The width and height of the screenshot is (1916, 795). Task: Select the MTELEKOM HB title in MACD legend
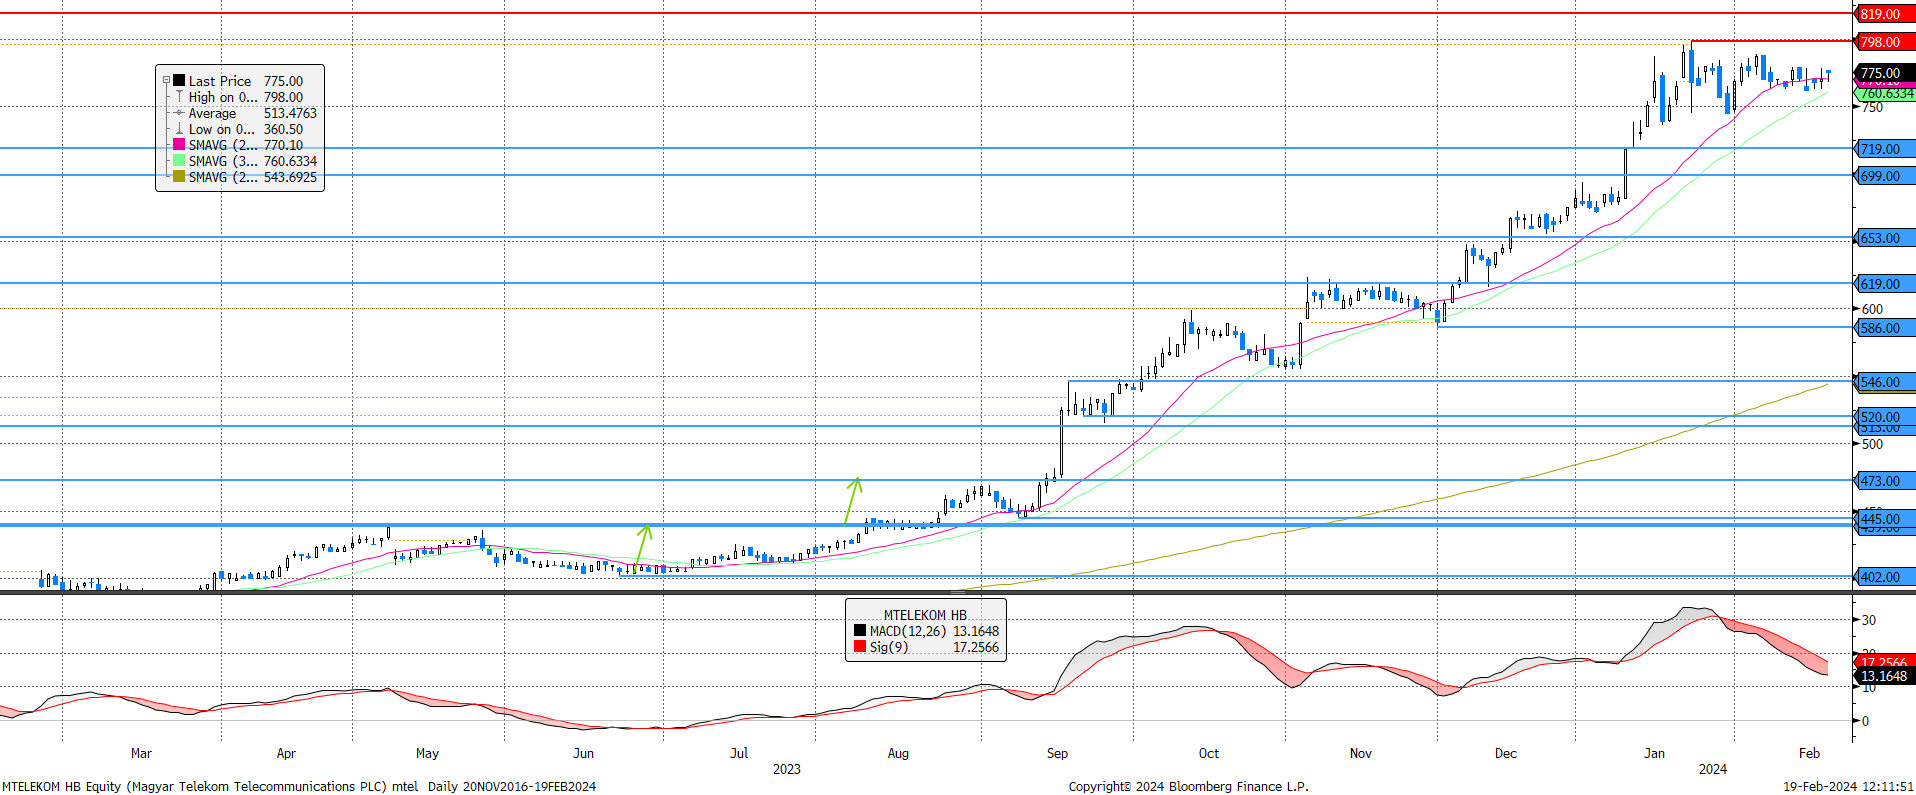(x=925, y=615)
